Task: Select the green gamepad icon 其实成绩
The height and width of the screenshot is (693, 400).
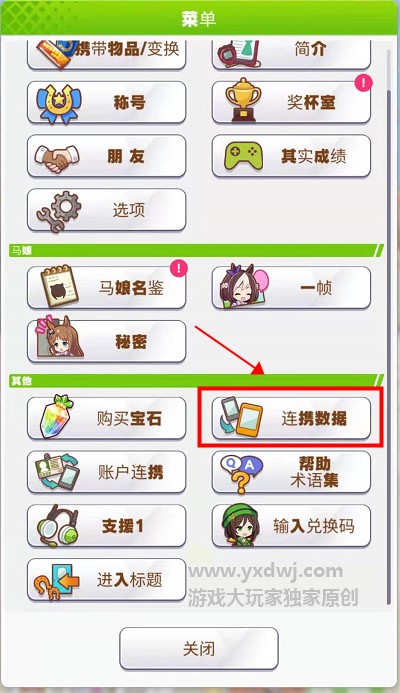Action: 240,156
